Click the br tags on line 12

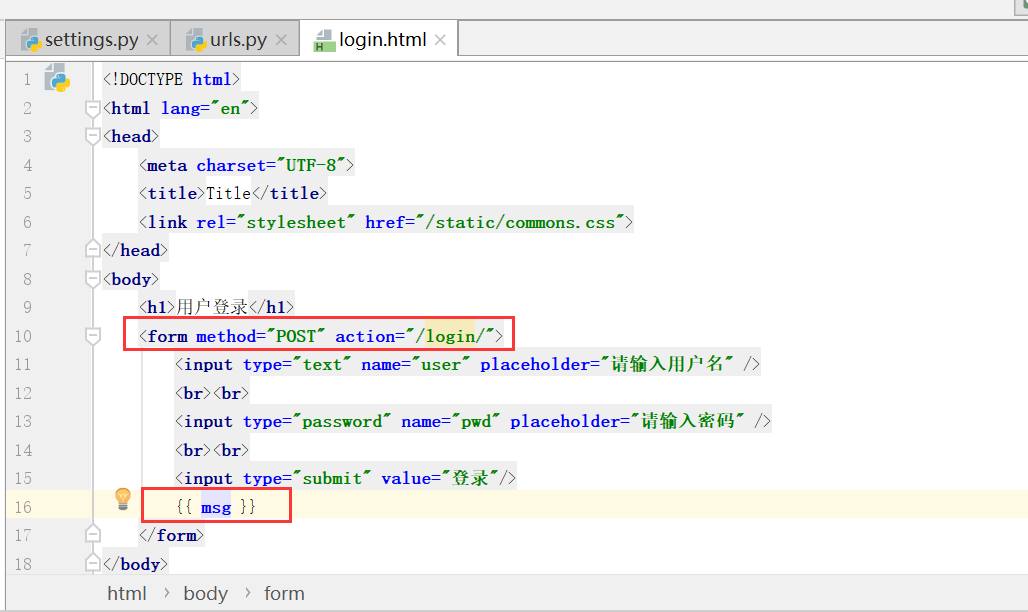tap(212, 393)
